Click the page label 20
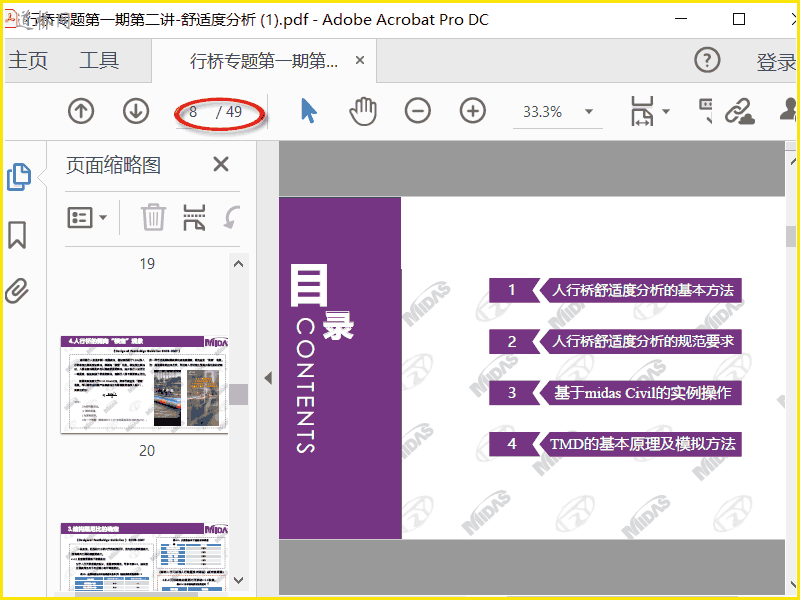Image resolution: width=800 pixels, height=600 pixels. coord(147,451)
